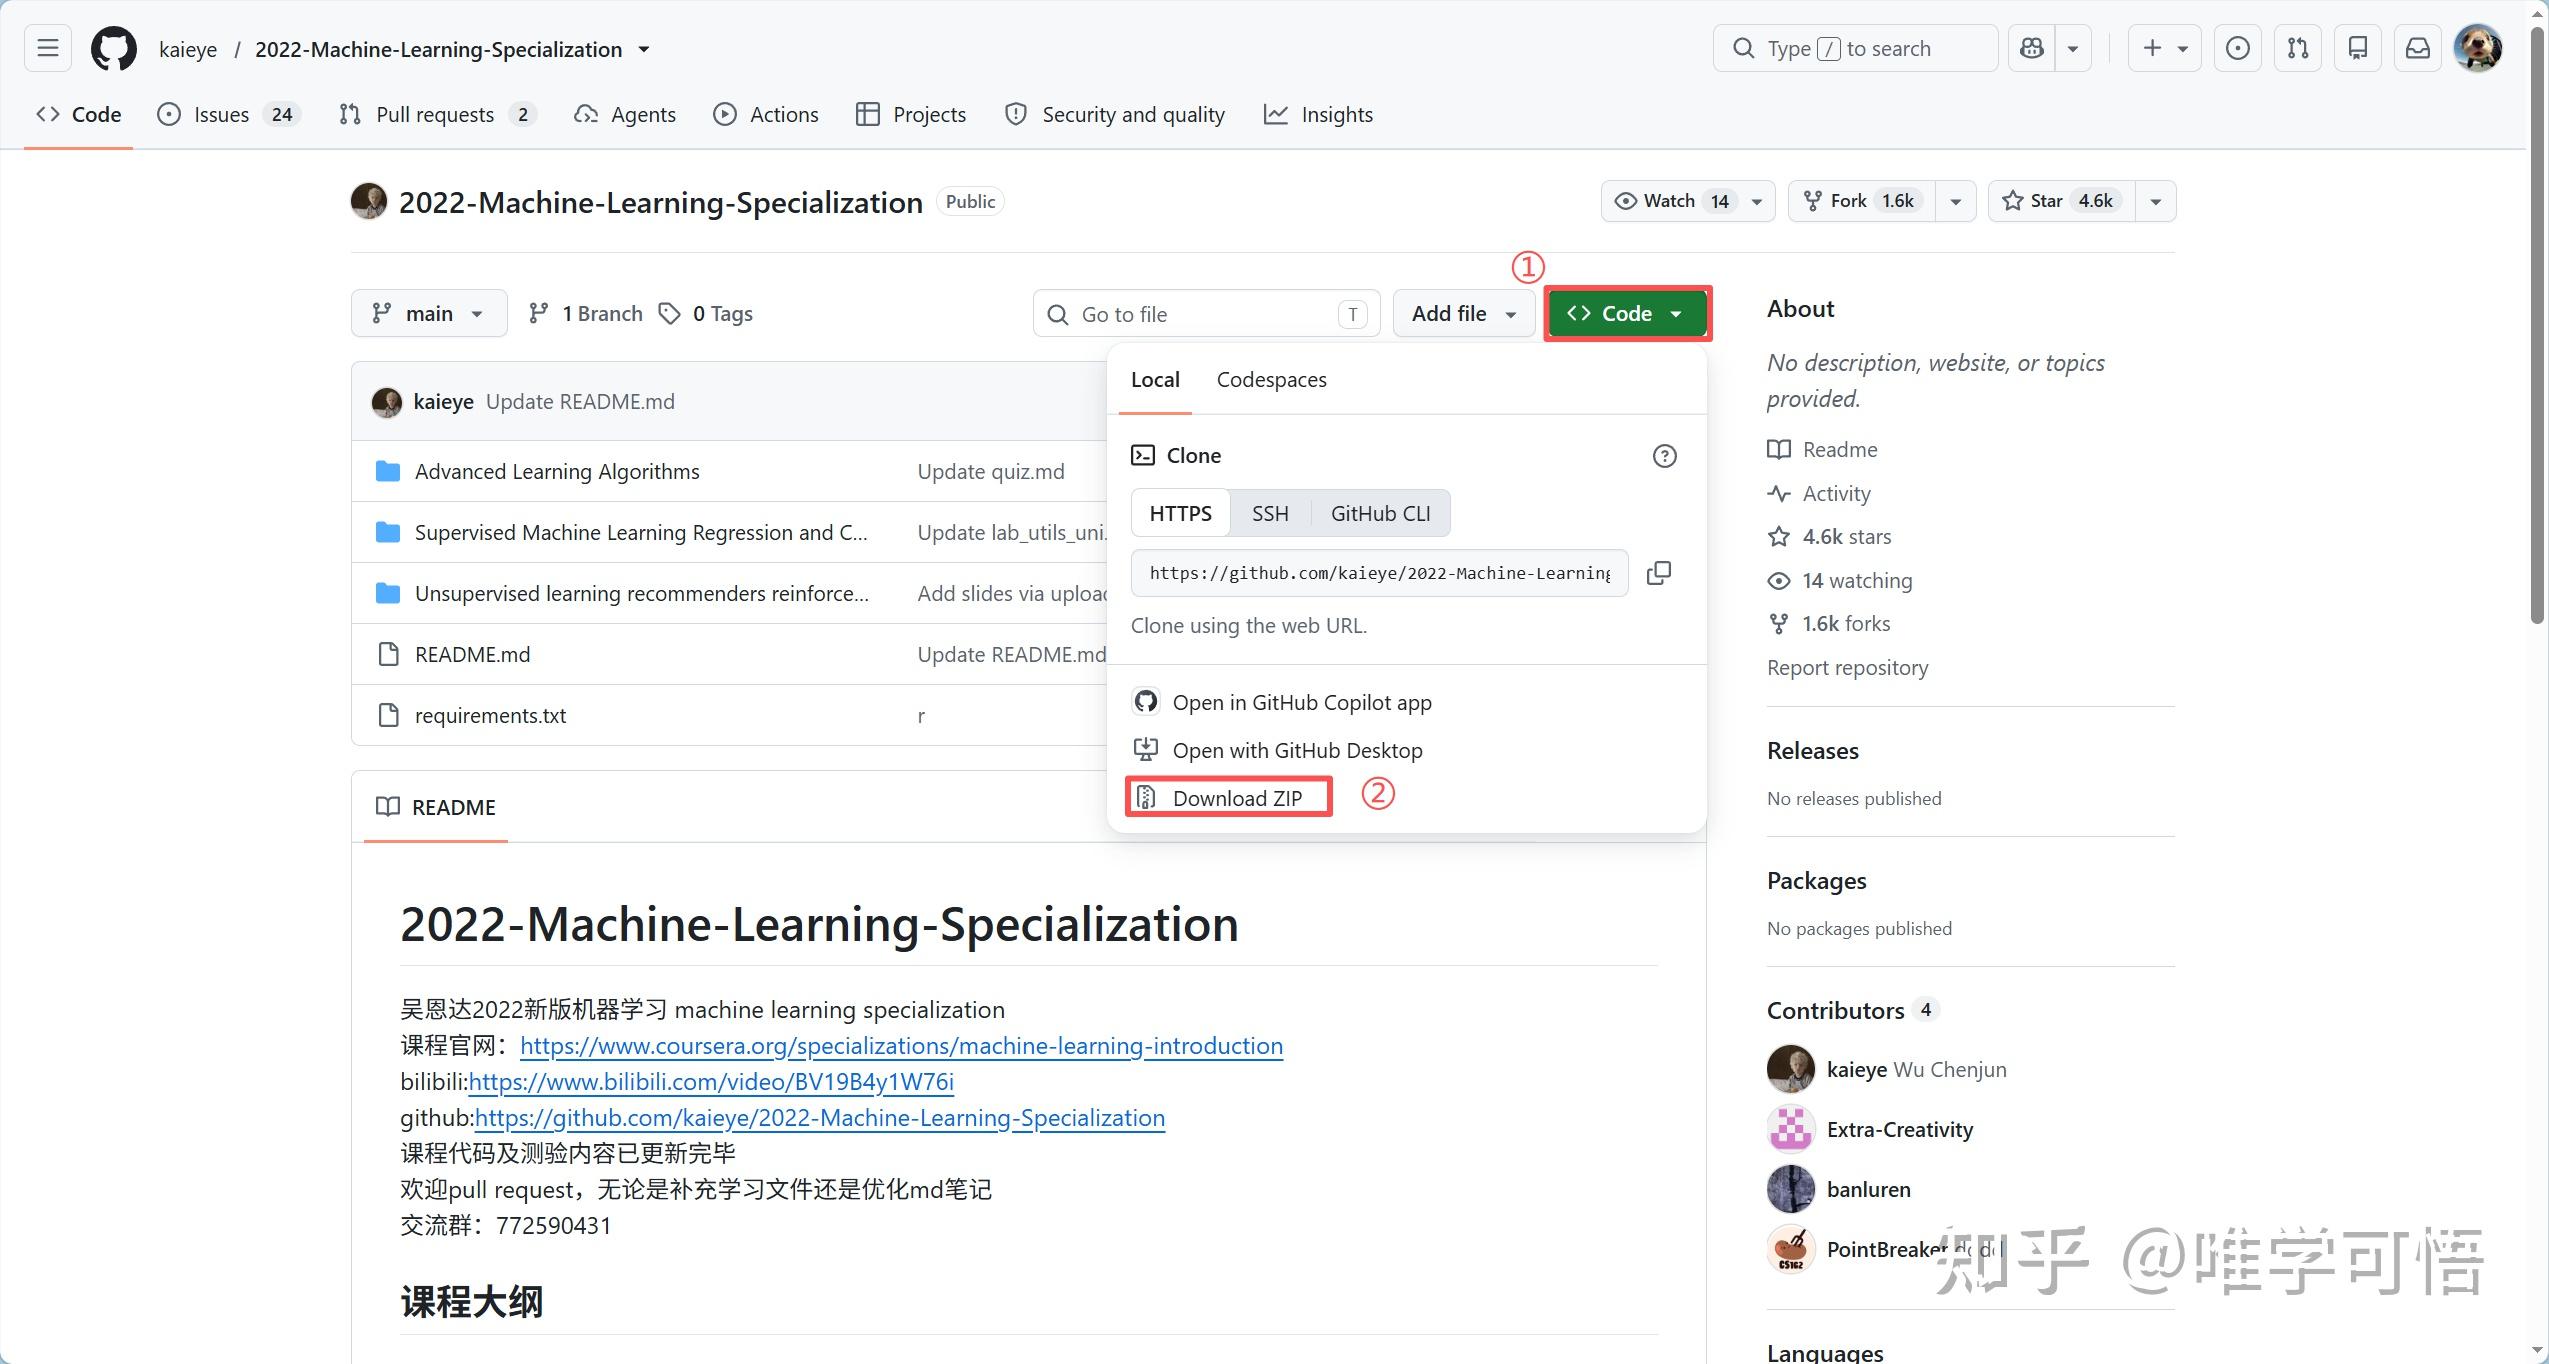Open Copilot chat icon in header
The width and height of the screenshot is (2549, 1364).
pos(2032,48)
